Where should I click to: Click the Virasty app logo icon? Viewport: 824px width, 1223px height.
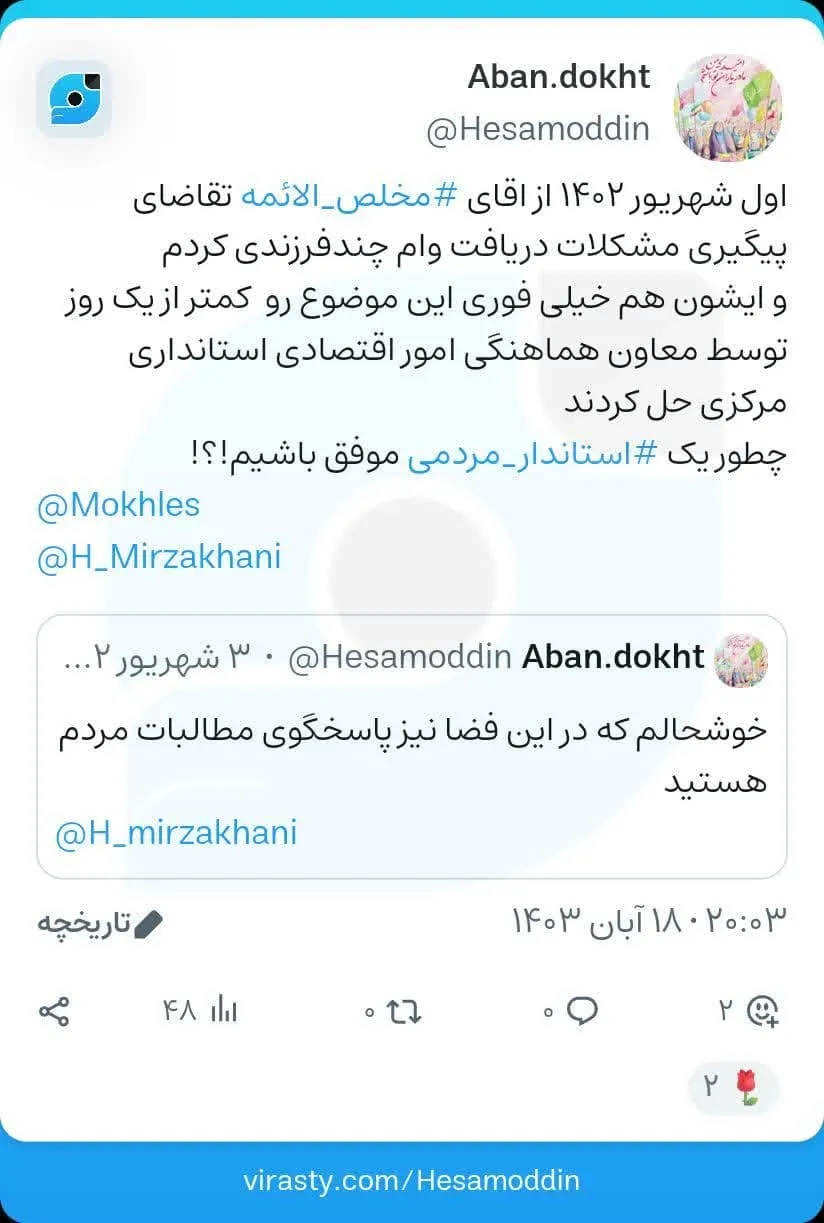point(74,98)
